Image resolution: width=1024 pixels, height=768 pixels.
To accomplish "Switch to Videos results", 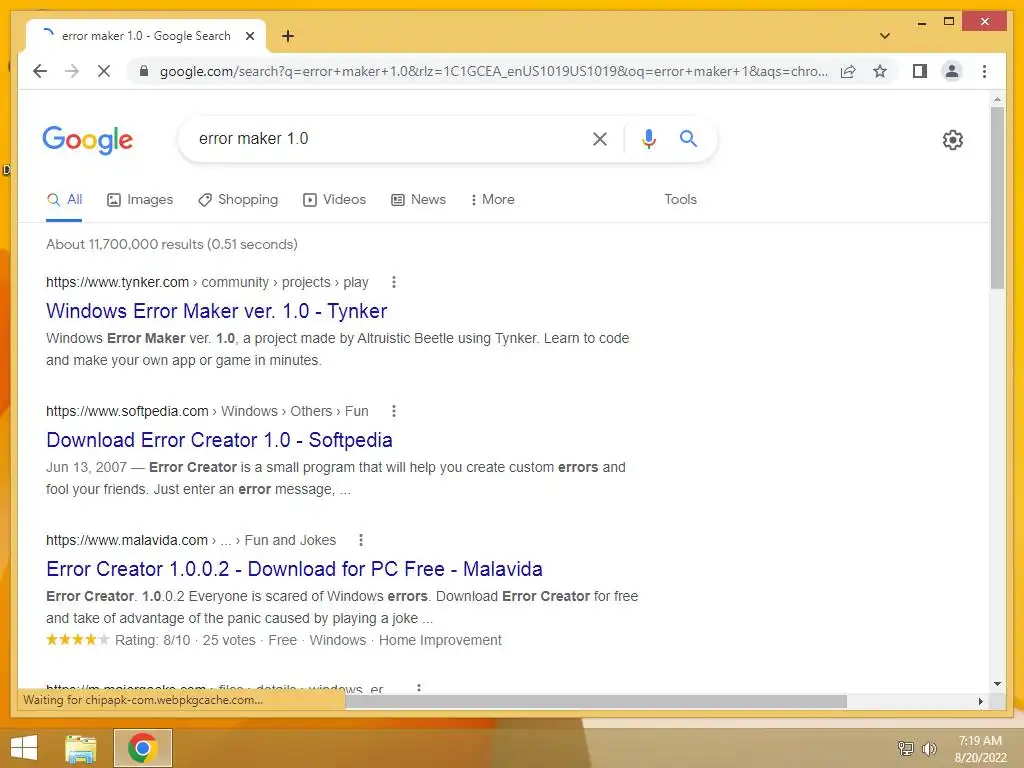I will (334, 200).
